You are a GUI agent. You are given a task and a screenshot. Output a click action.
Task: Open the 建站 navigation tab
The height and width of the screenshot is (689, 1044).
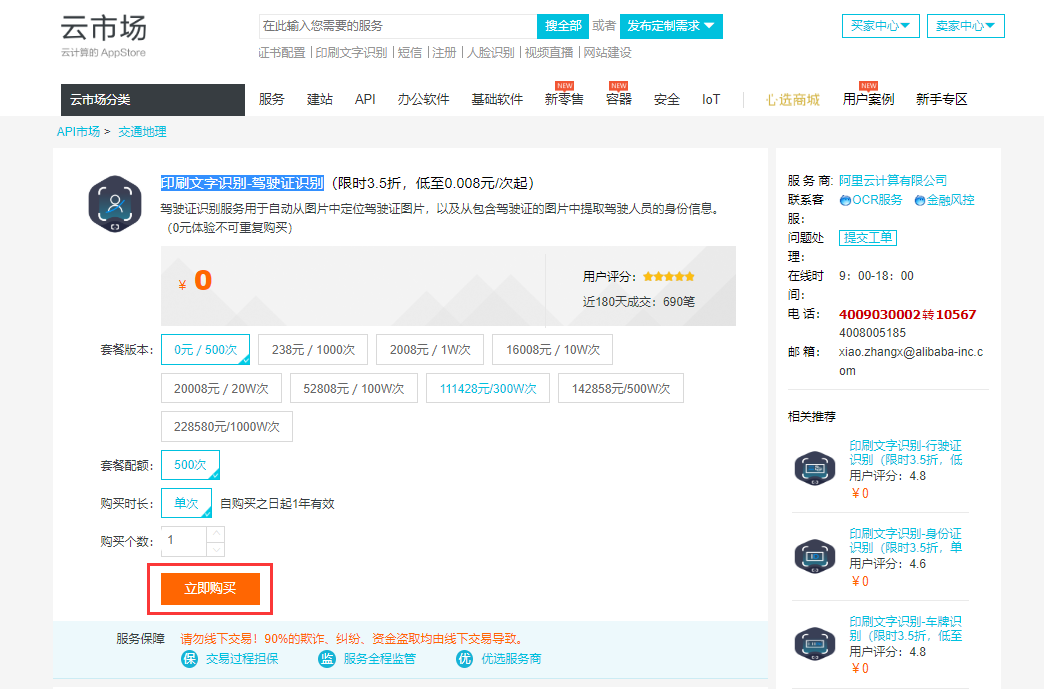tap(320, 99)
